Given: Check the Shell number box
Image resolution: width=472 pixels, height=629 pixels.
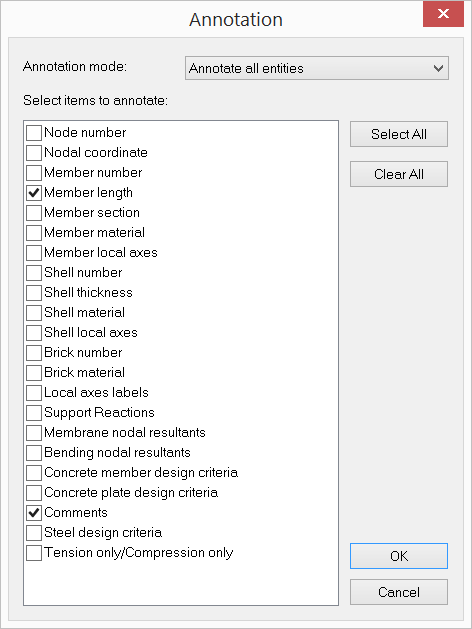Looking at the screenshot, I should pos(34,273).
